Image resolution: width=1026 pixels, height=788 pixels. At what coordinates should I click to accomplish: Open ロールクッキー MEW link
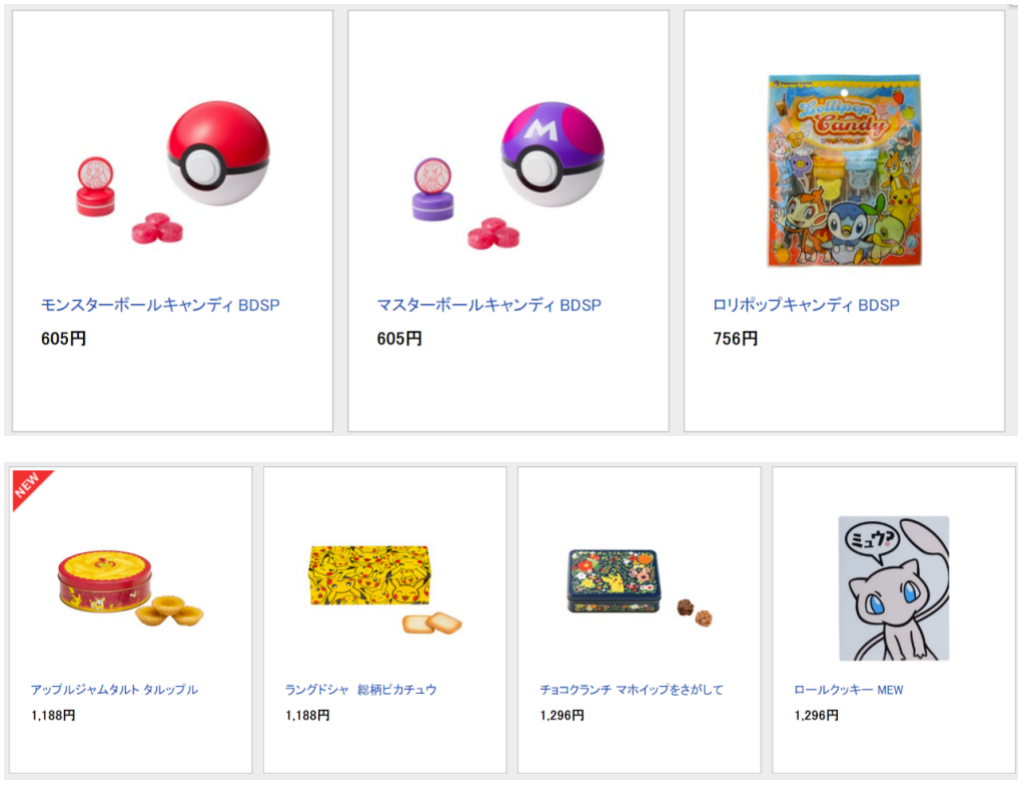[848, 690]
